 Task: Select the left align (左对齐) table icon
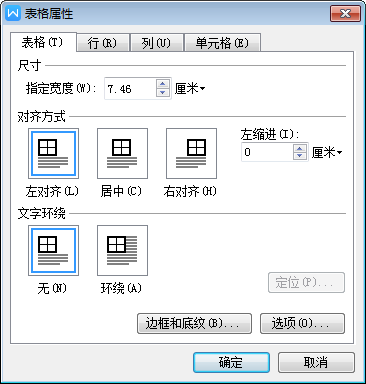53,154
